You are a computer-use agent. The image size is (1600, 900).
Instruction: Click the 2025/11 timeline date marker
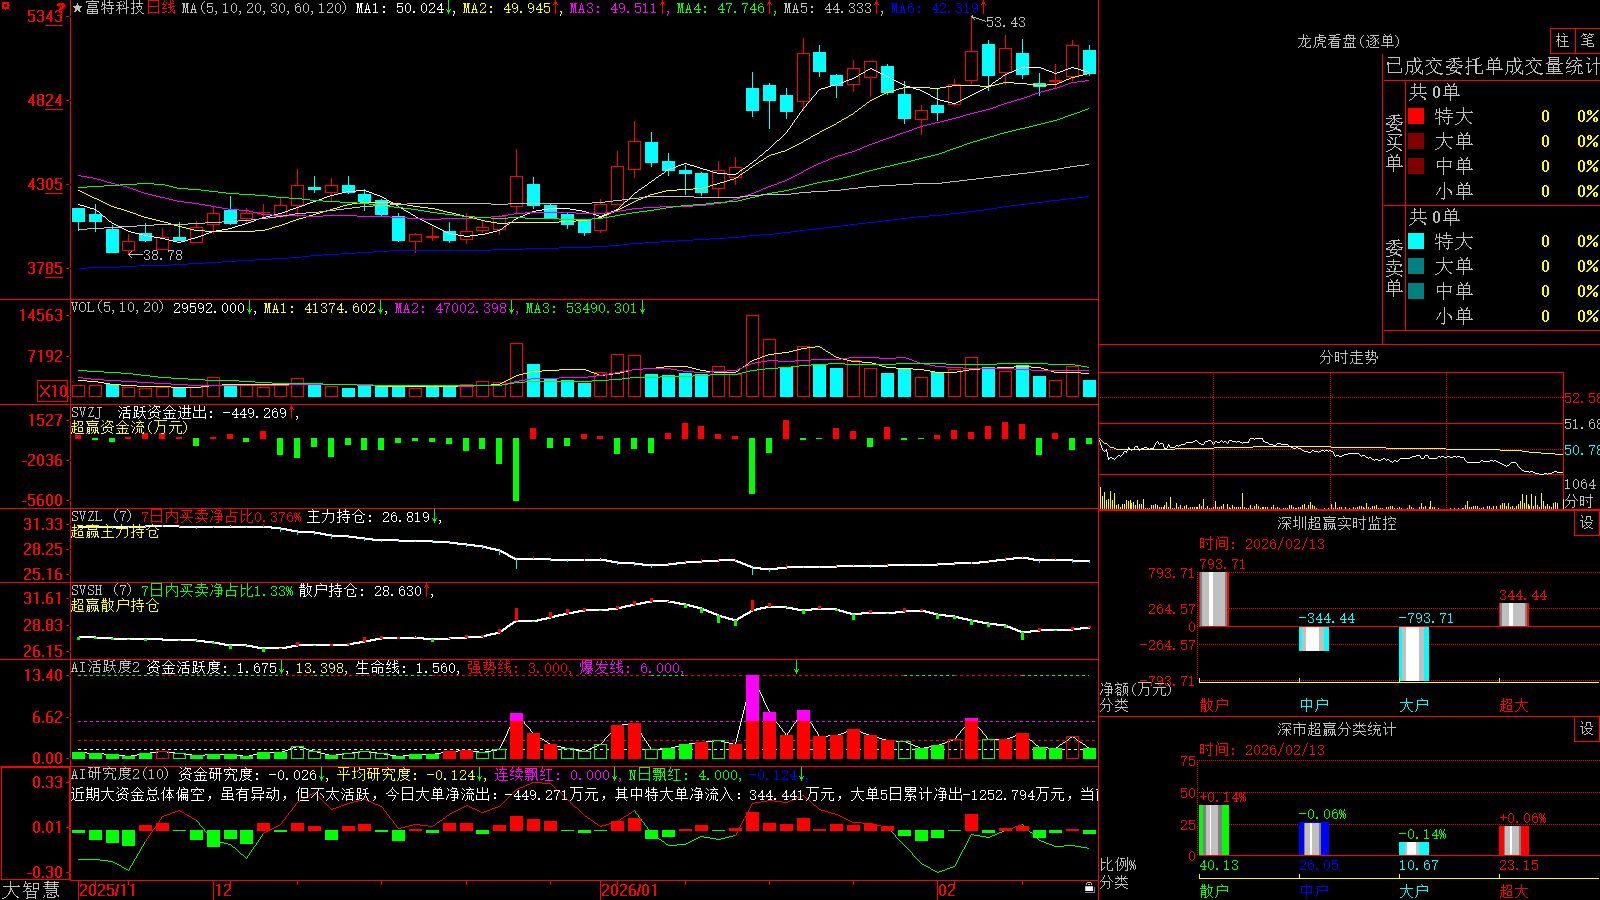(x=107, y=890)
